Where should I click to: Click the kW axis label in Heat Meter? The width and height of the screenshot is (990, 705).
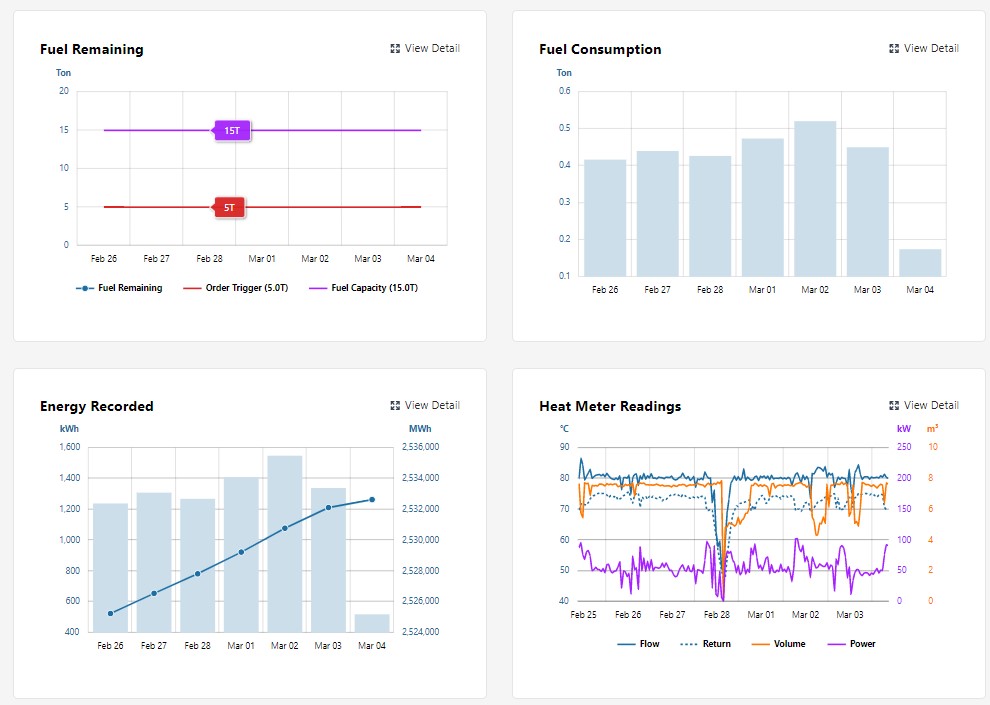[x=904, y=429]
